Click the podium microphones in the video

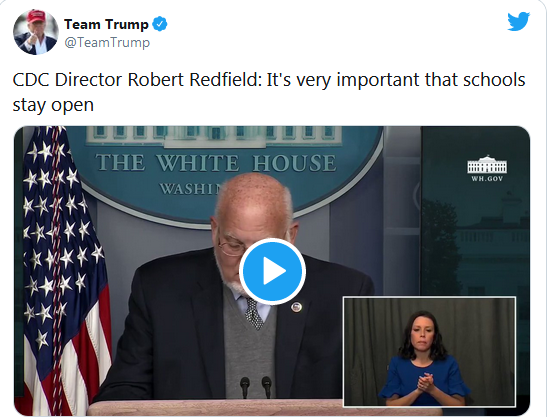[255, 387]
